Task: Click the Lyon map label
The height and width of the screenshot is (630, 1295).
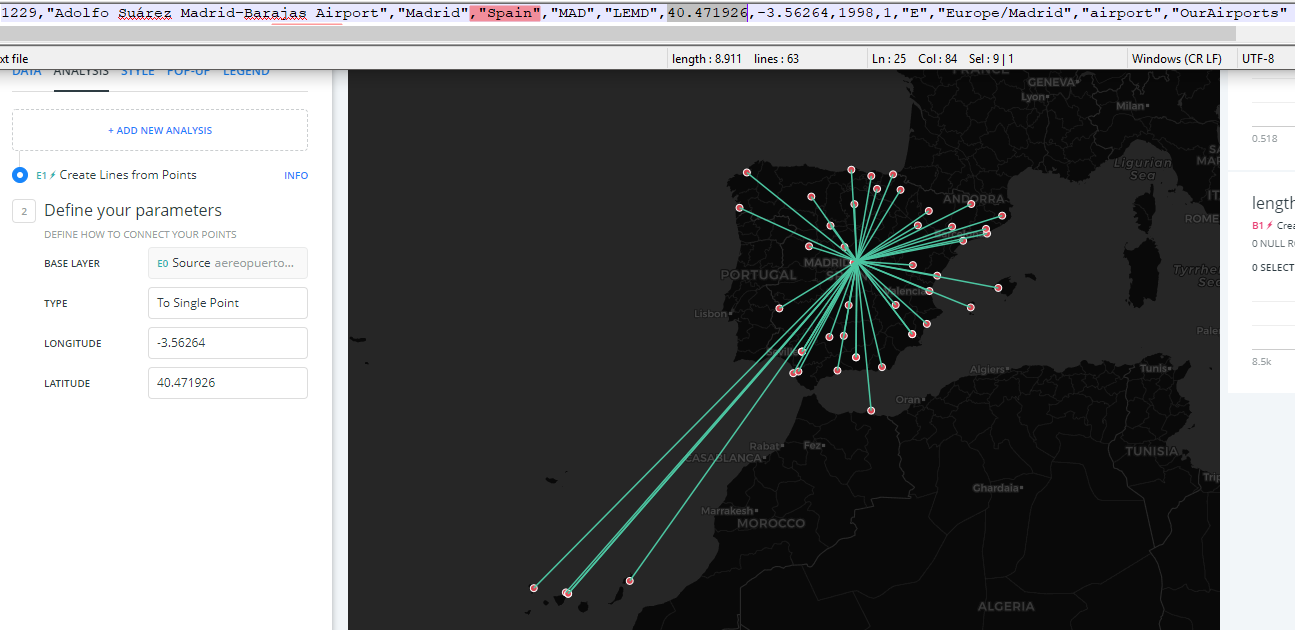Action: [x=1034, y=98]
